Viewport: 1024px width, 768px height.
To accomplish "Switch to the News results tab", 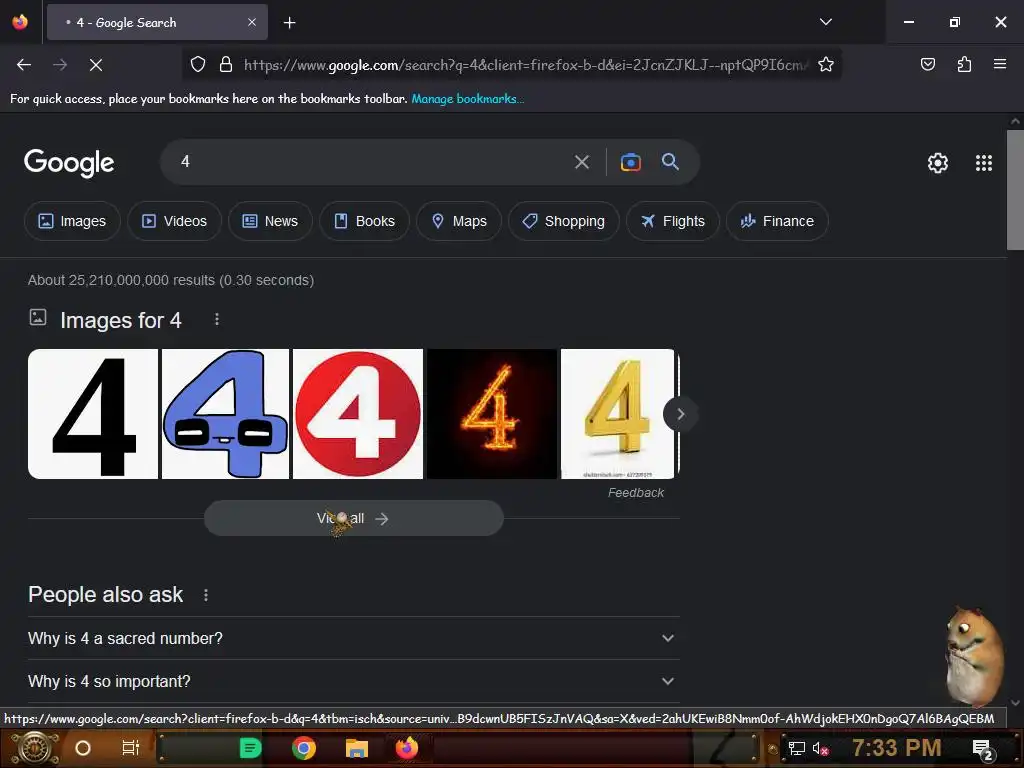I will pyautogui.click(x=270, y=221).
